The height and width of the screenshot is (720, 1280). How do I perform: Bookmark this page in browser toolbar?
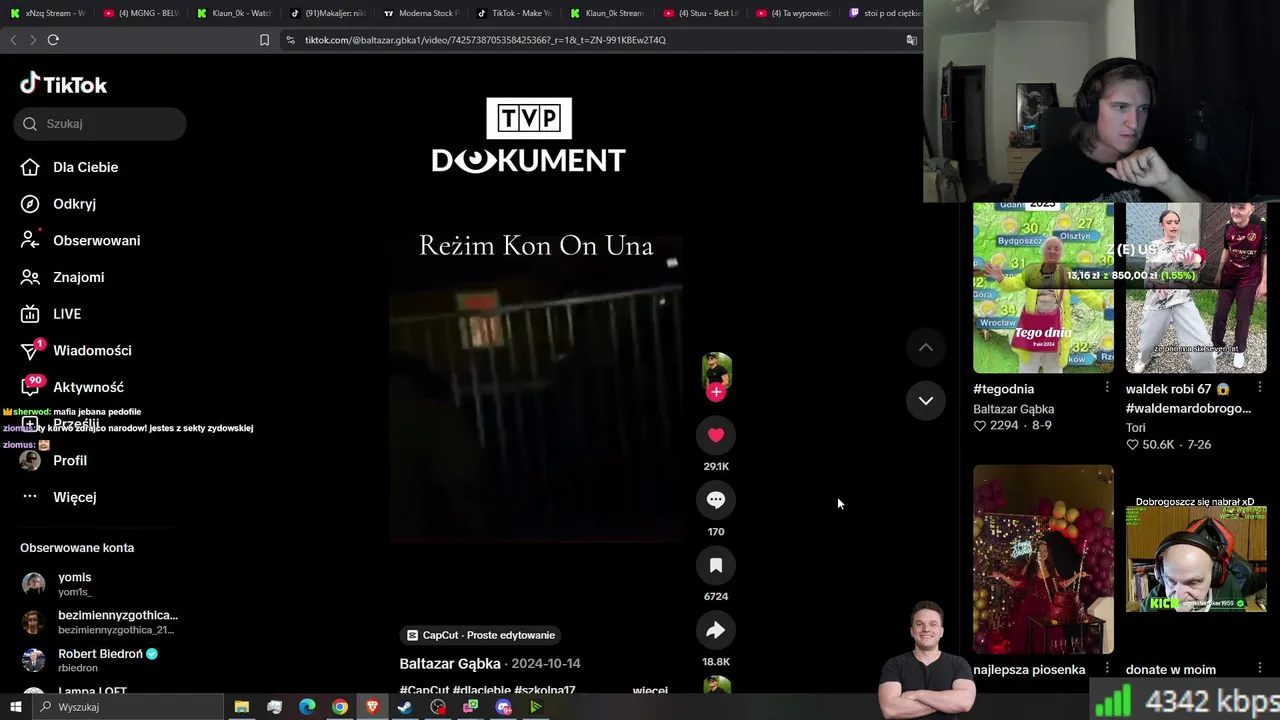[264, 40]
